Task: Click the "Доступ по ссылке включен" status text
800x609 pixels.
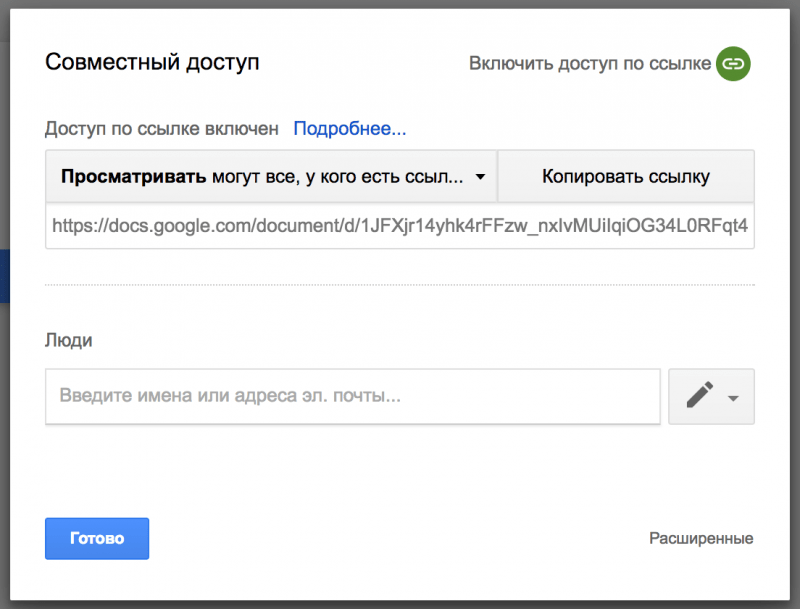Action: (x=162, y=128)
